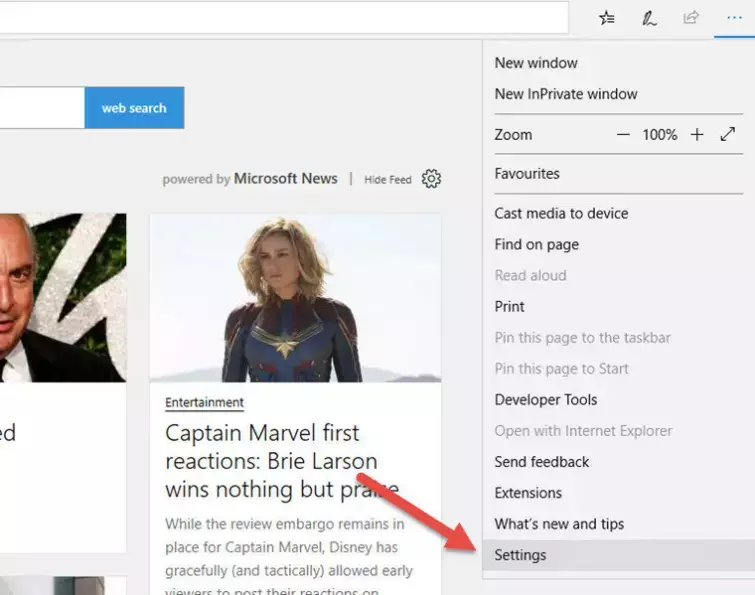
Task: Select Print from the menu
Action: pos(618,307)
